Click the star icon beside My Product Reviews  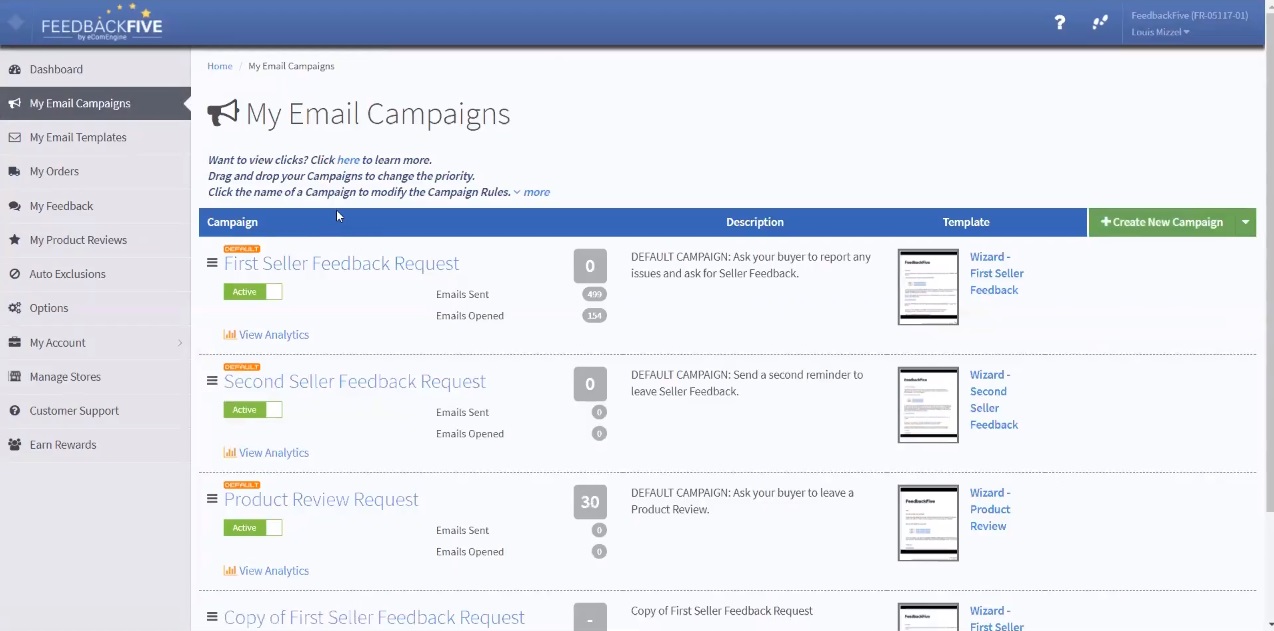click(15, 239)
